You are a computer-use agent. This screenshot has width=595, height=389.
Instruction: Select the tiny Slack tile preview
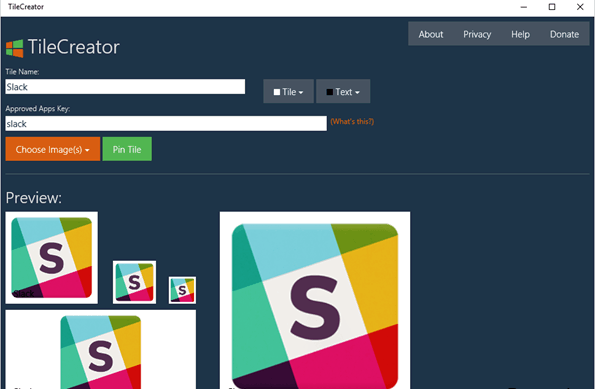[183, 290]
